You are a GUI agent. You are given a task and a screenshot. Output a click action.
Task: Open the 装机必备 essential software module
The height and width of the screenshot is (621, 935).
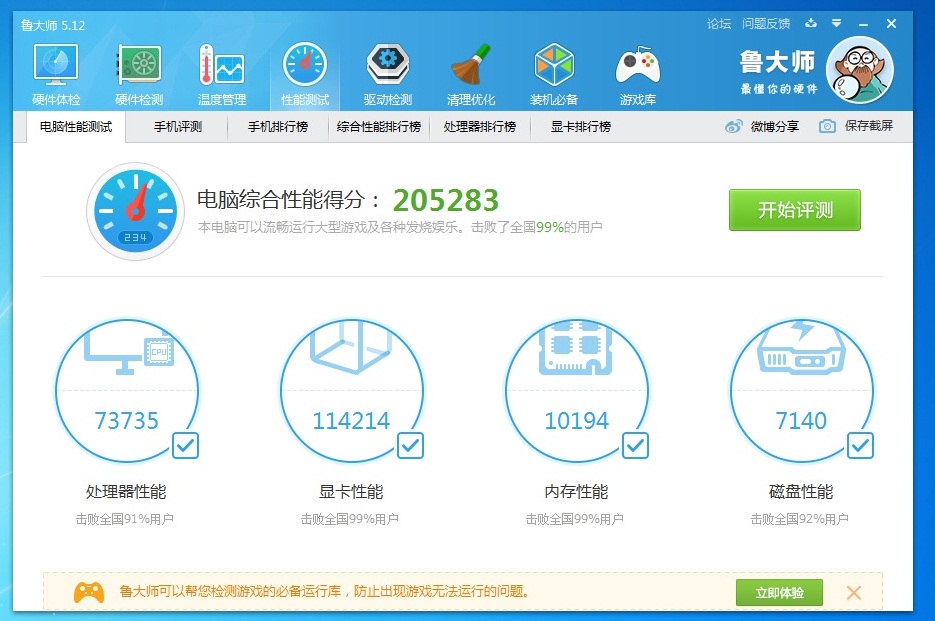[x=554, y=74]
